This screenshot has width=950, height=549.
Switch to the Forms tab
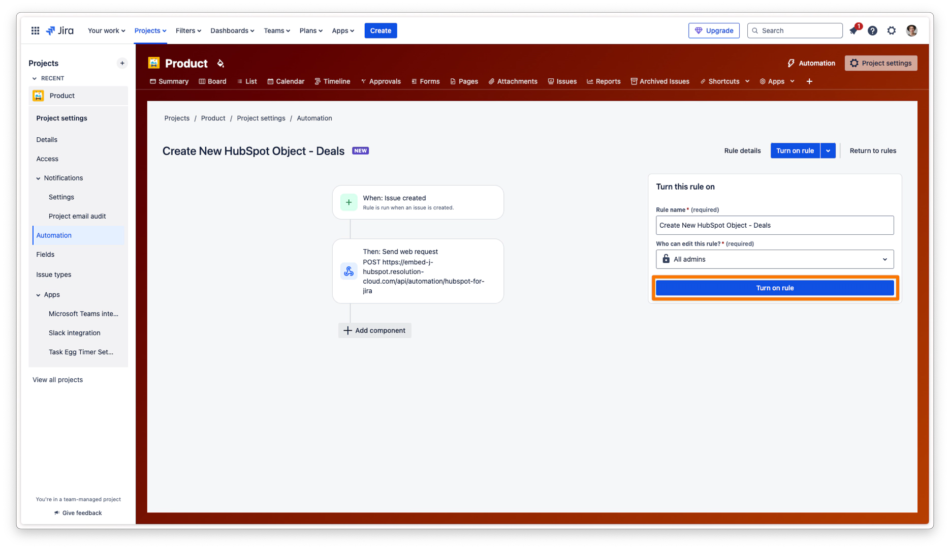pos(425,81)
